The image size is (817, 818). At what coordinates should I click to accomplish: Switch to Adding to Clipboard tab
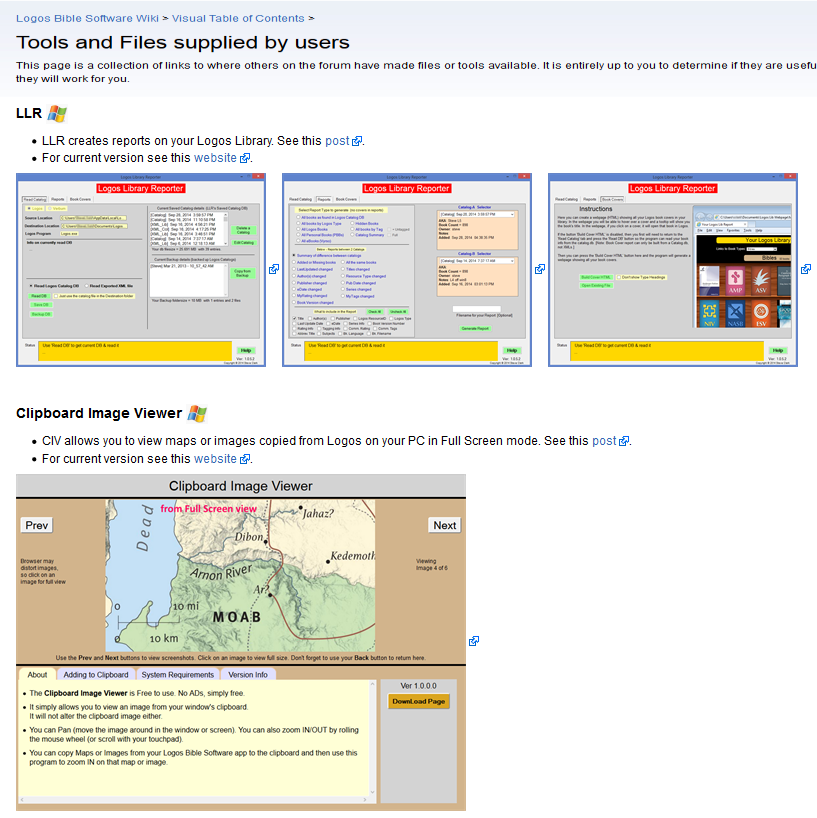coord(96,675)
